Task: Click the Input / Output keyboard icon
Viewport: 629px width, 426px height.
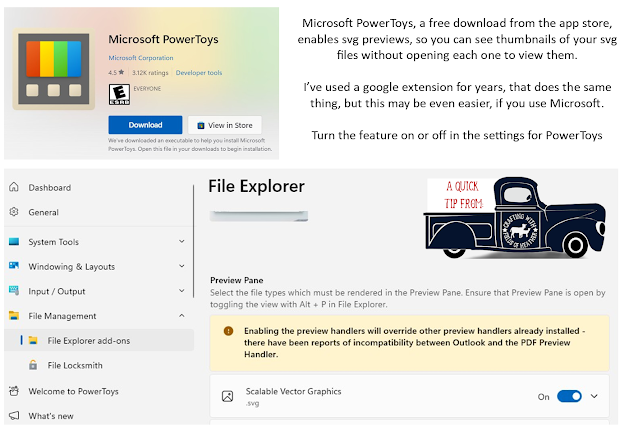Action: pos(14,291)
